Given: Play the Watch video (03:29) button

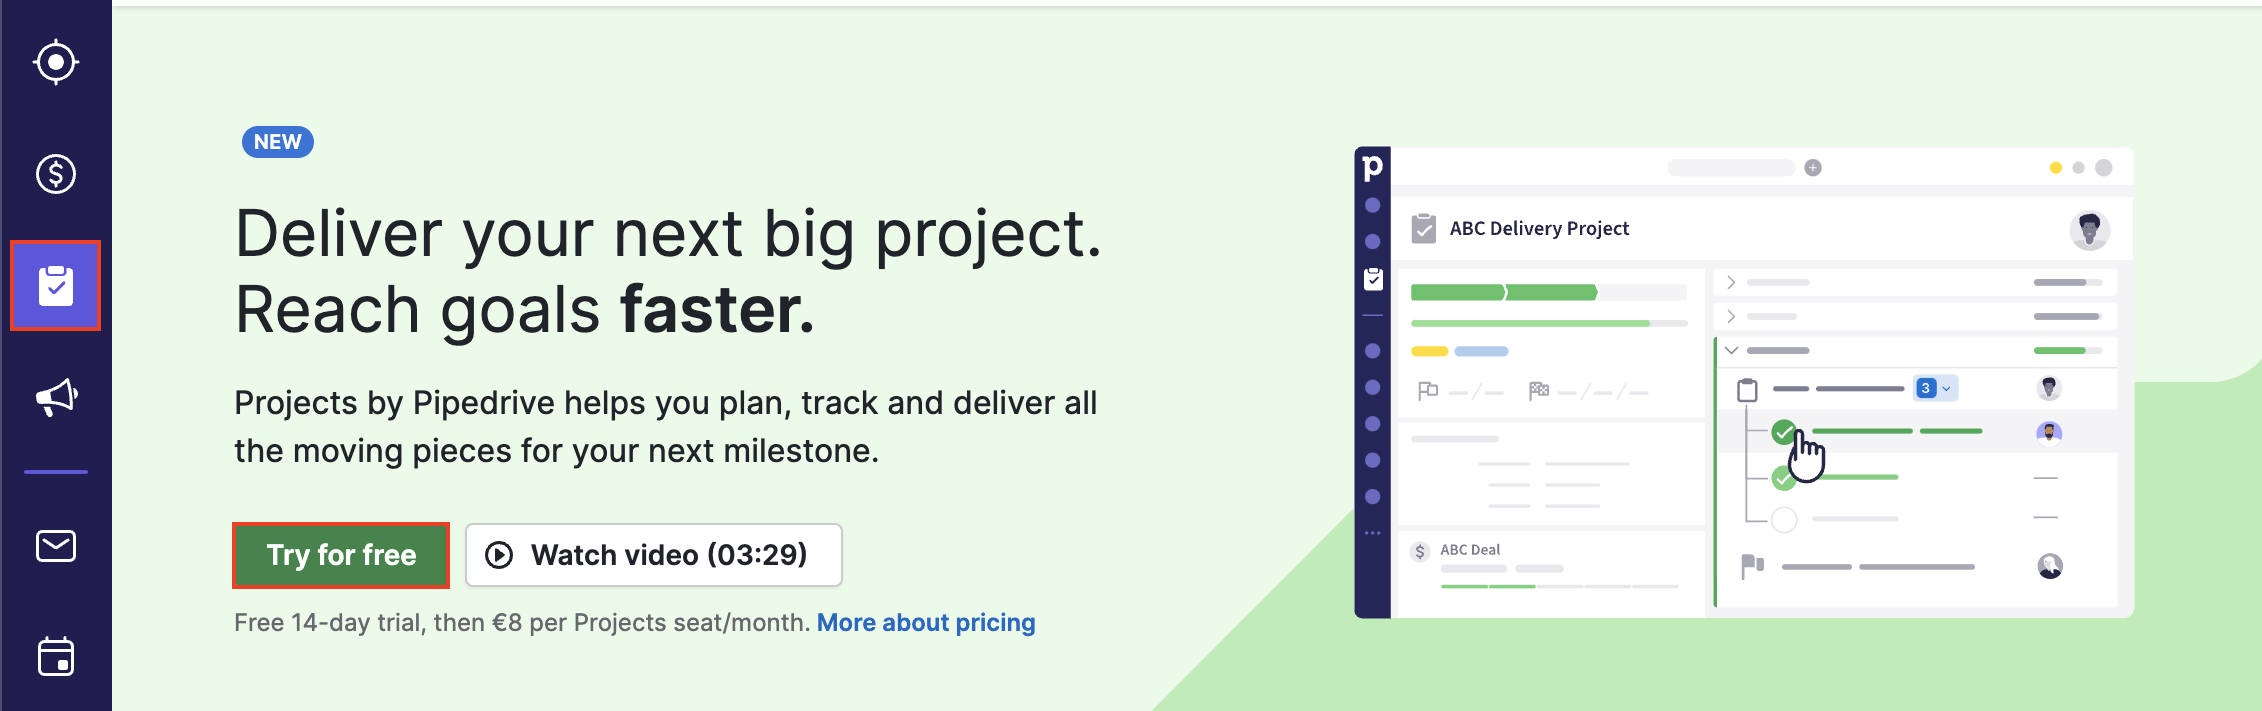Looking at the screenshot, I should tap(654, 555).
